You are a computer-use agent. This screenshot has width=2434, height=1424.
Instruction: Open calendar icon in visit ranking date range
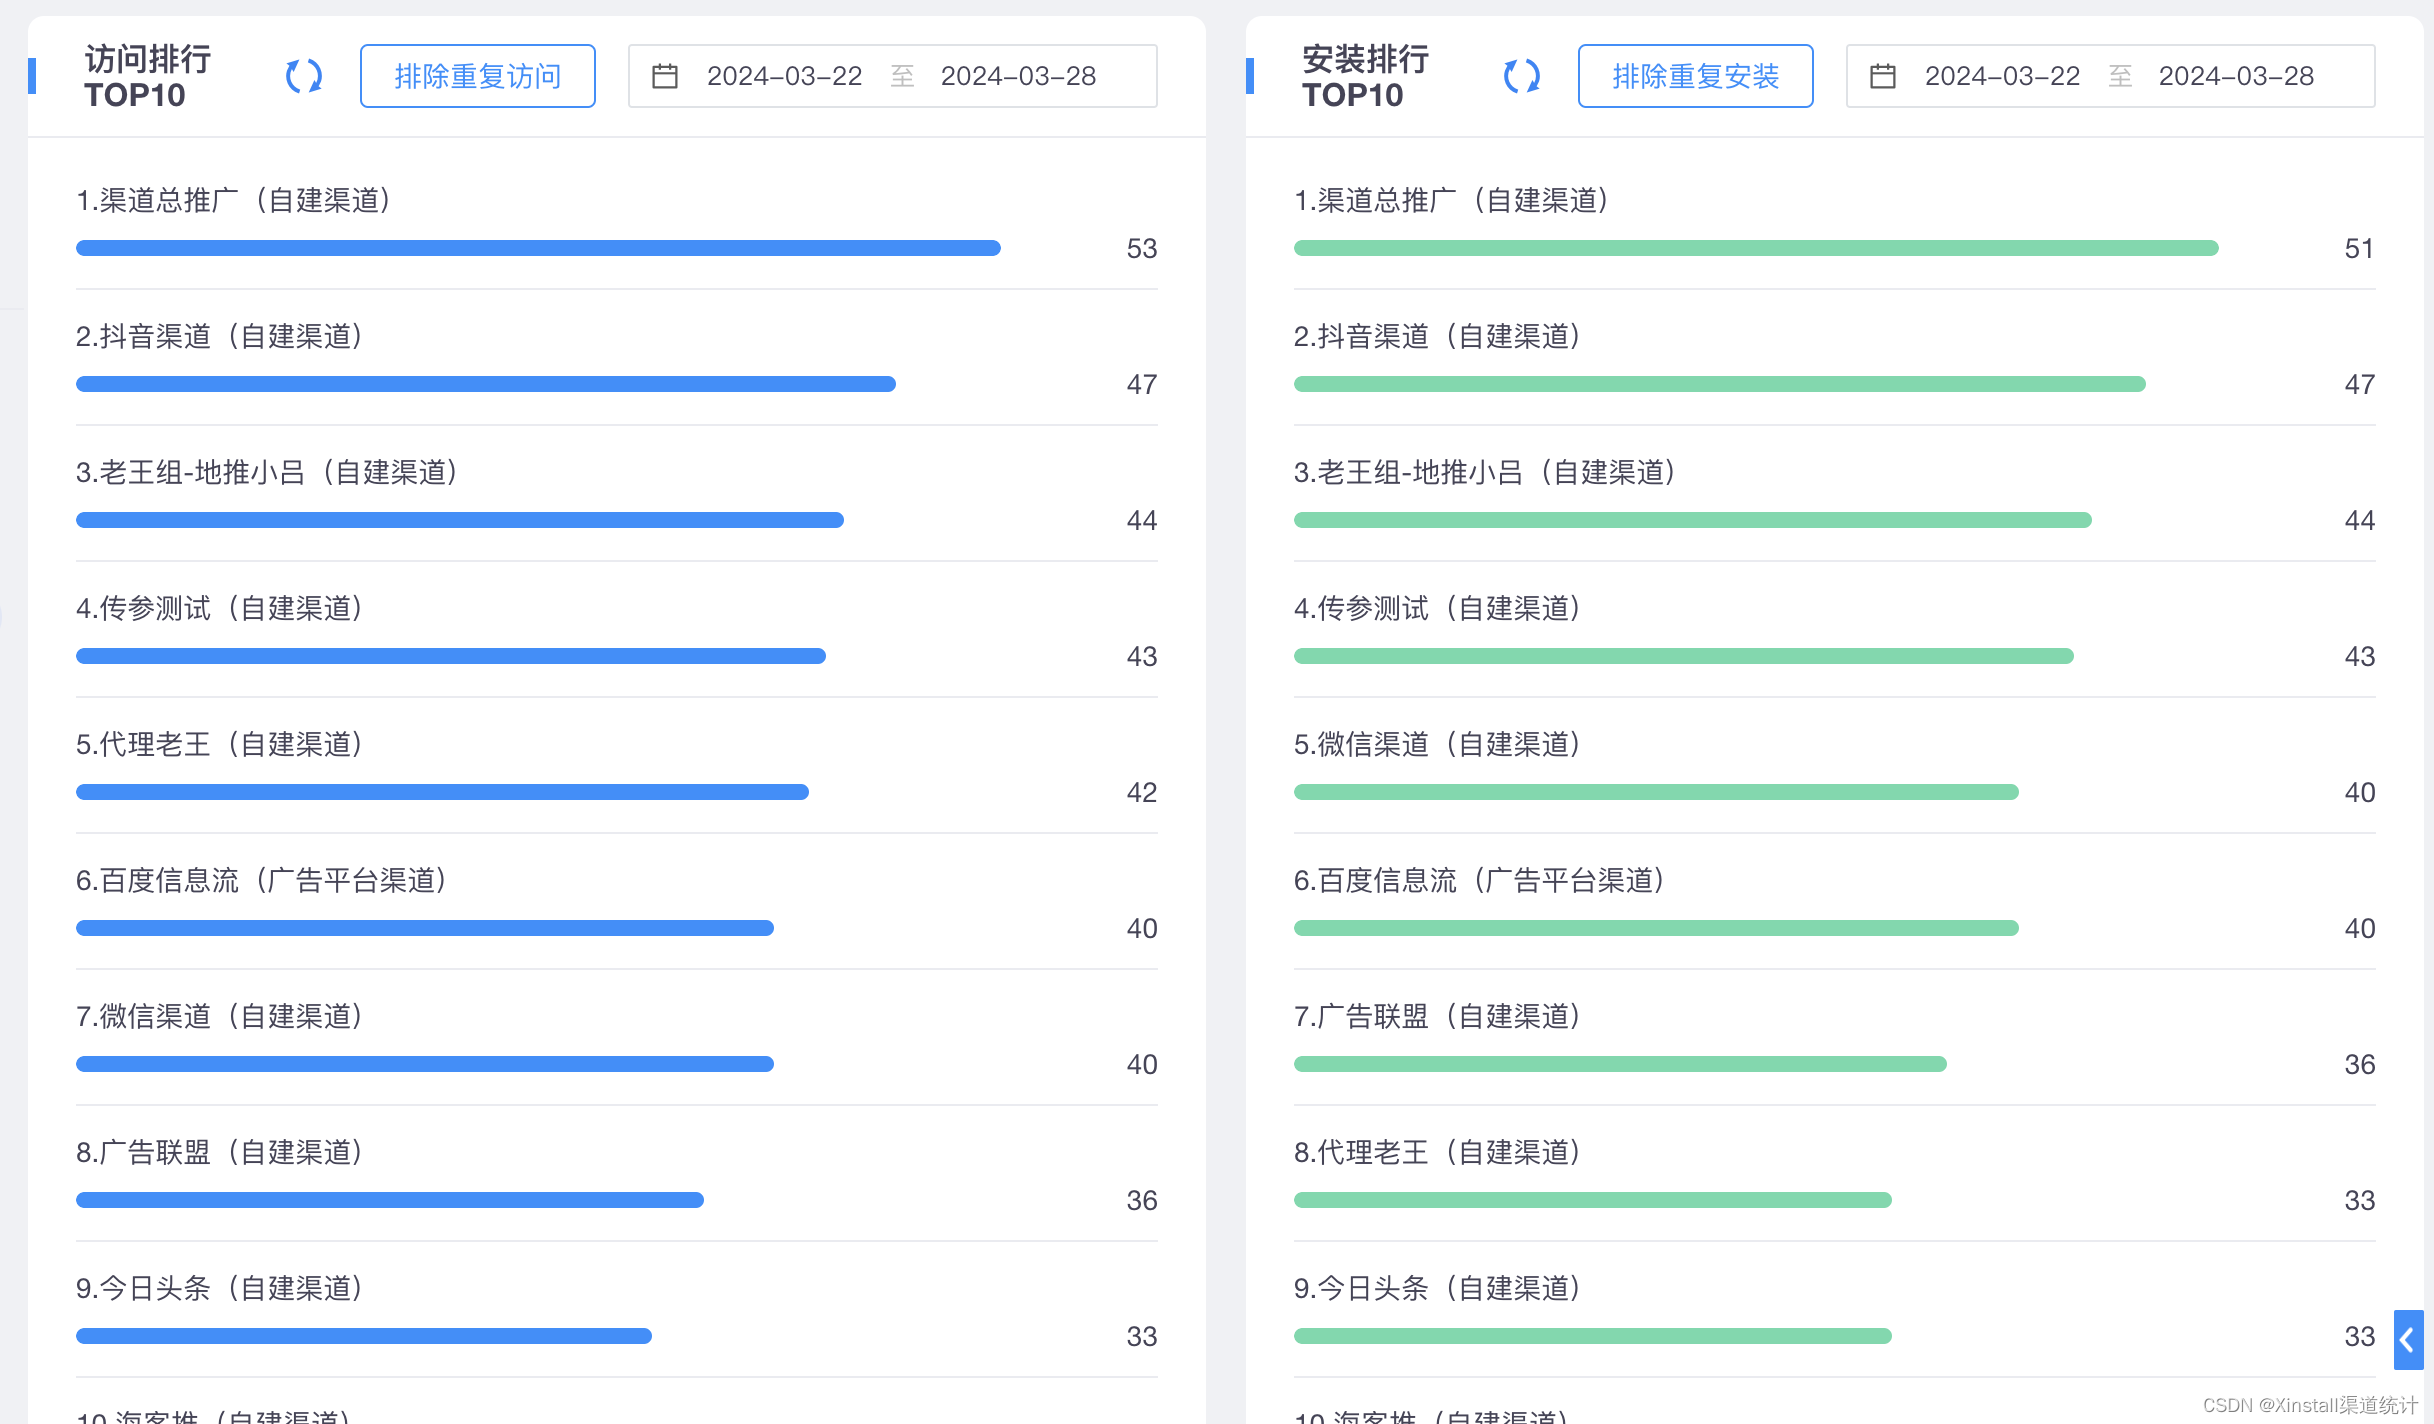[x=665, y=76]
